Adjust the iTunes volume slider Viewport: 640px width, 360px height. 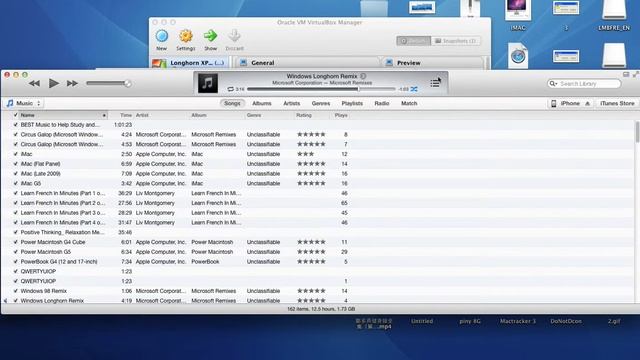click(x=109, y=83)
